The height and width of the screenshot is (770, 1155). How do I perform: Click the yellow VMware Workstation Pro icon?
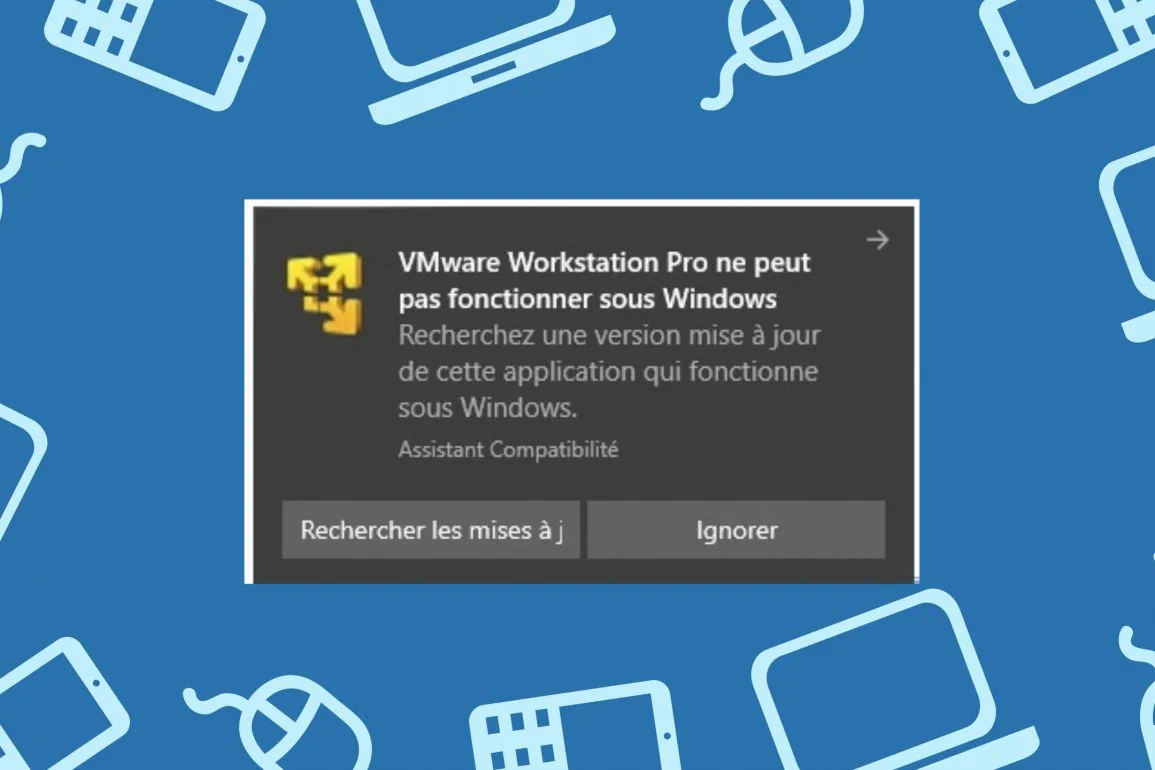point(325,293)
